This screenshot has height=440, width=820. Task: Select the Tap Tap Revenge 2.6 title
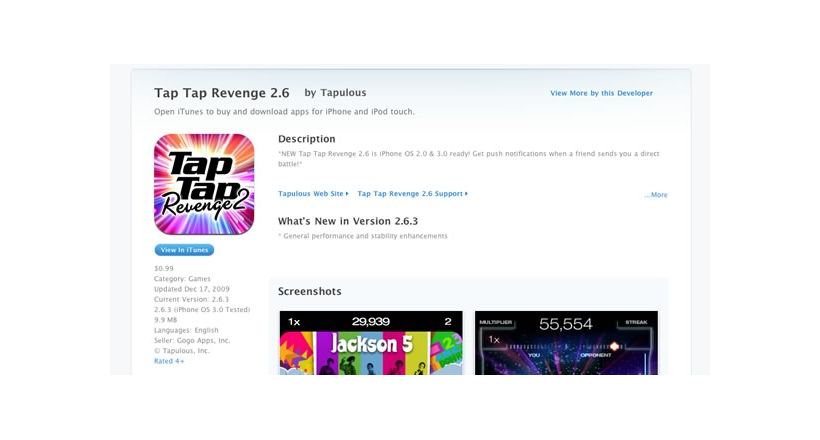coord(222,93)
